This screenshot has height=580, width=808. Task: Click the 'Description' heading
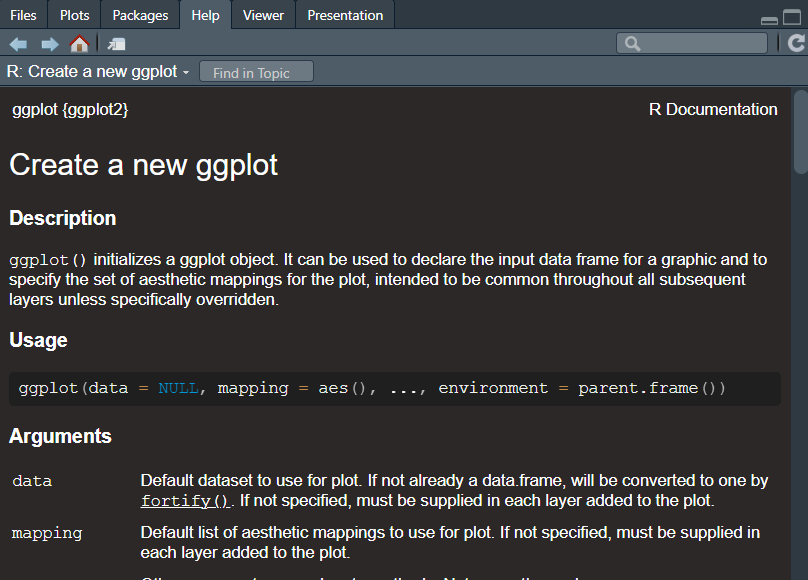[x=63, y=218]
